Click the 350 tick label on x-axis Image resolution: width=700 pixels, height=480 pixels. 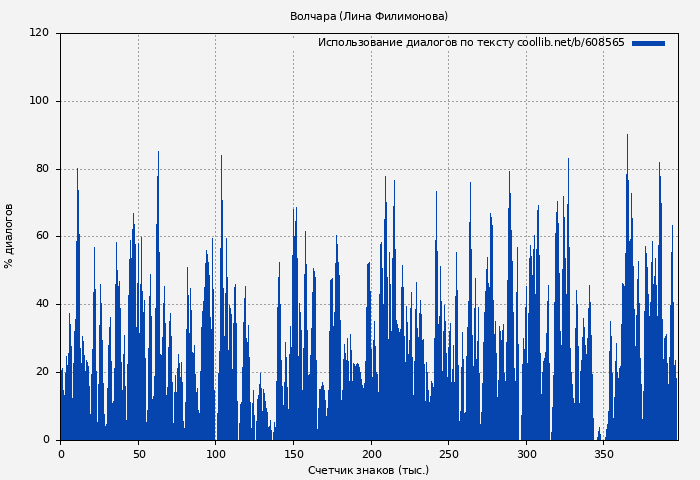[603, 454]
